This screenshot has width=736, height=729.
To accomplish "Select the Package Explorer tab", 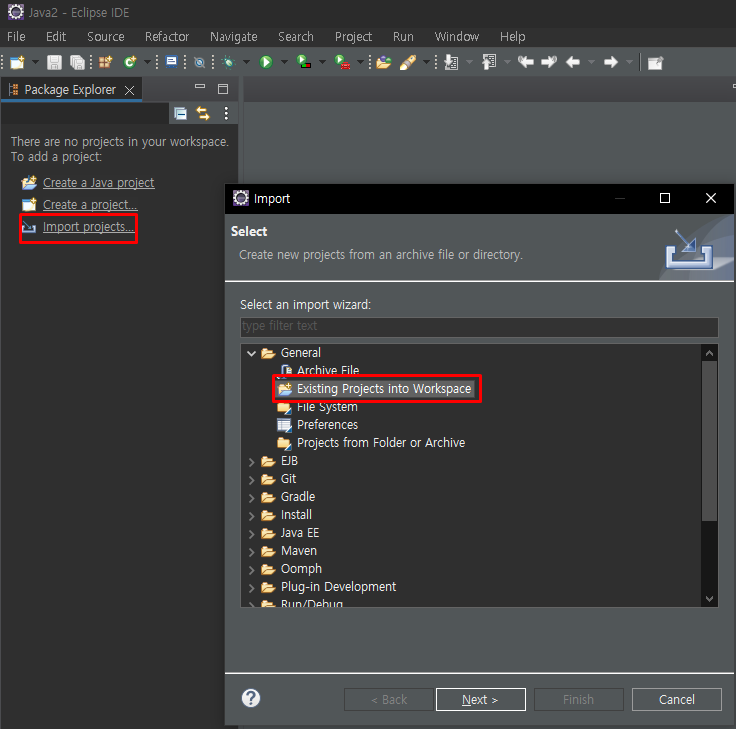I will [69, 90].
